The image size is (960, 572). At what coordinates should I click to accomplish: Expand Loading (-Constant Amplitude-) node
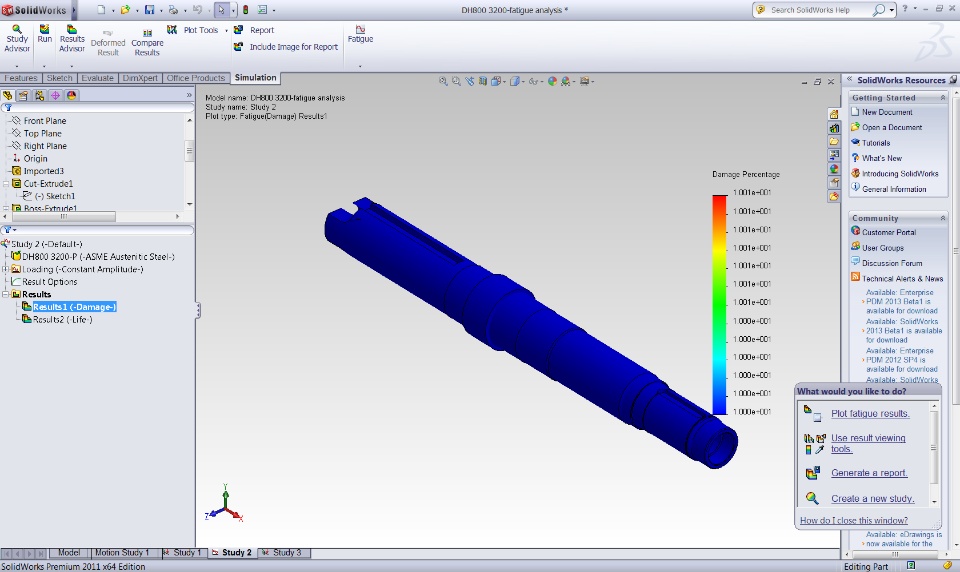[6, 269]
